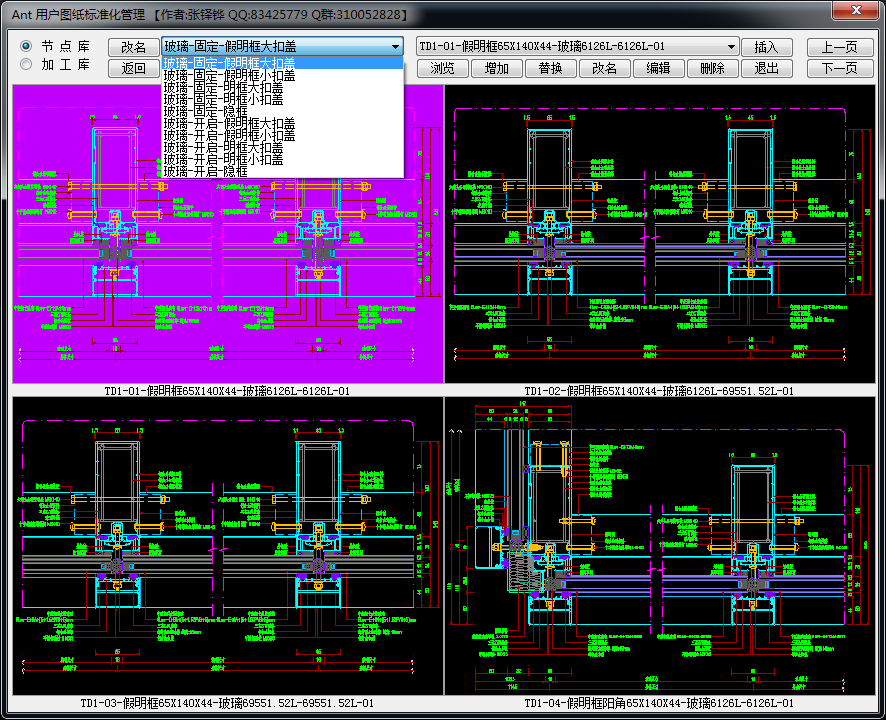
Task: Select the TD1-04 corner drawing thumbnail
Action: (x=660, y=545)
